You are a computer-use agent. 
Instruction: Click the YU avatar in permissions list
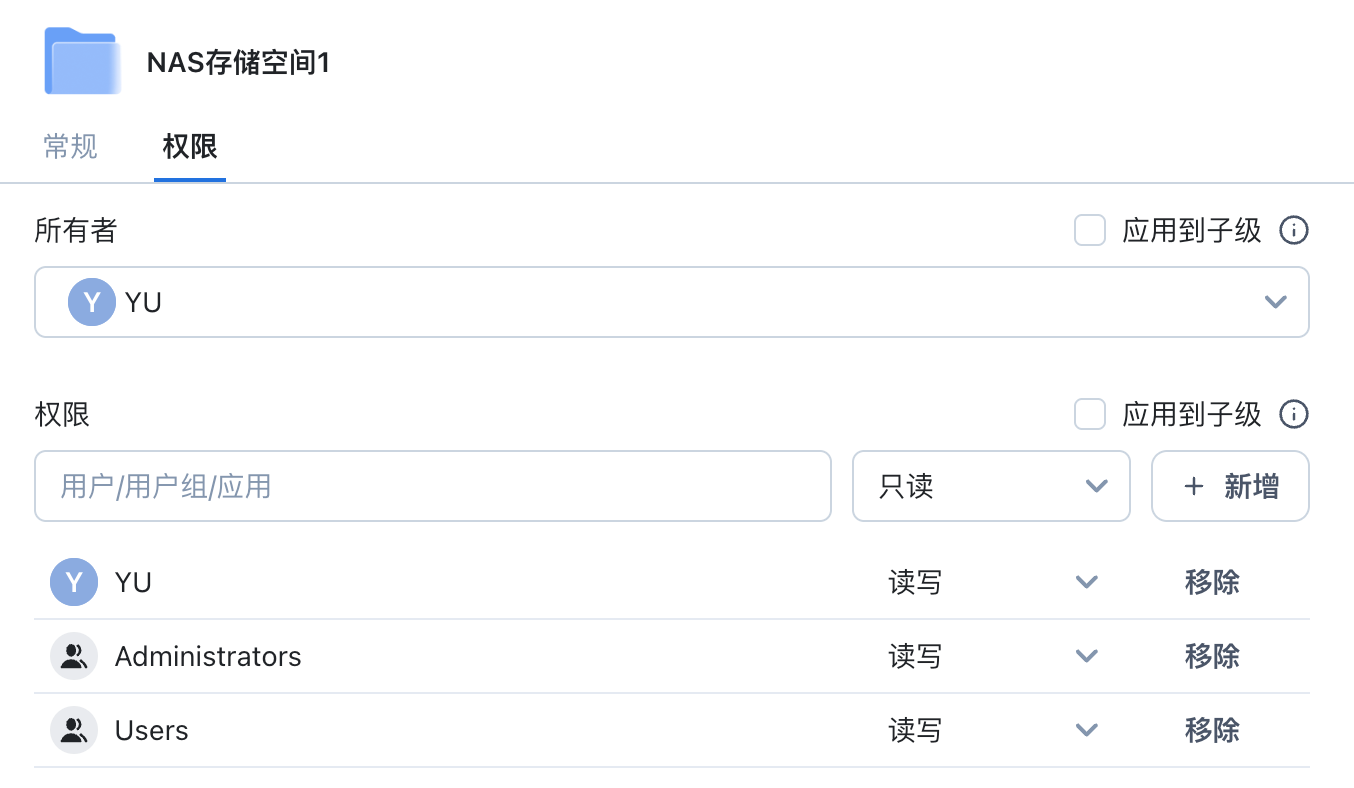pos(74,582)
